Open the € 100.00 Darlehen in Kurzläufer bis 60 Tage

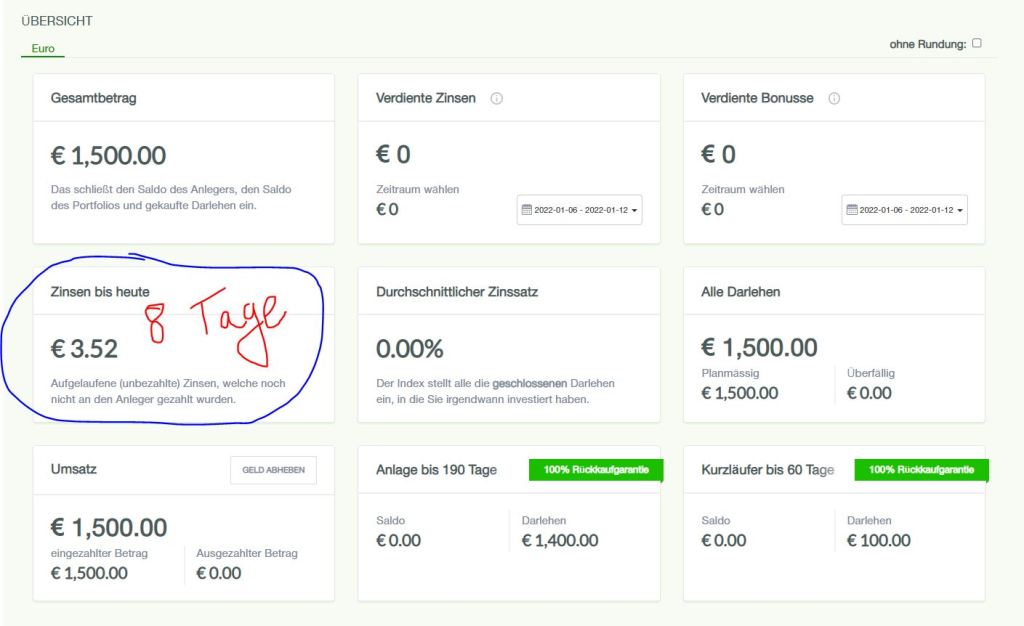coord(879,541)
